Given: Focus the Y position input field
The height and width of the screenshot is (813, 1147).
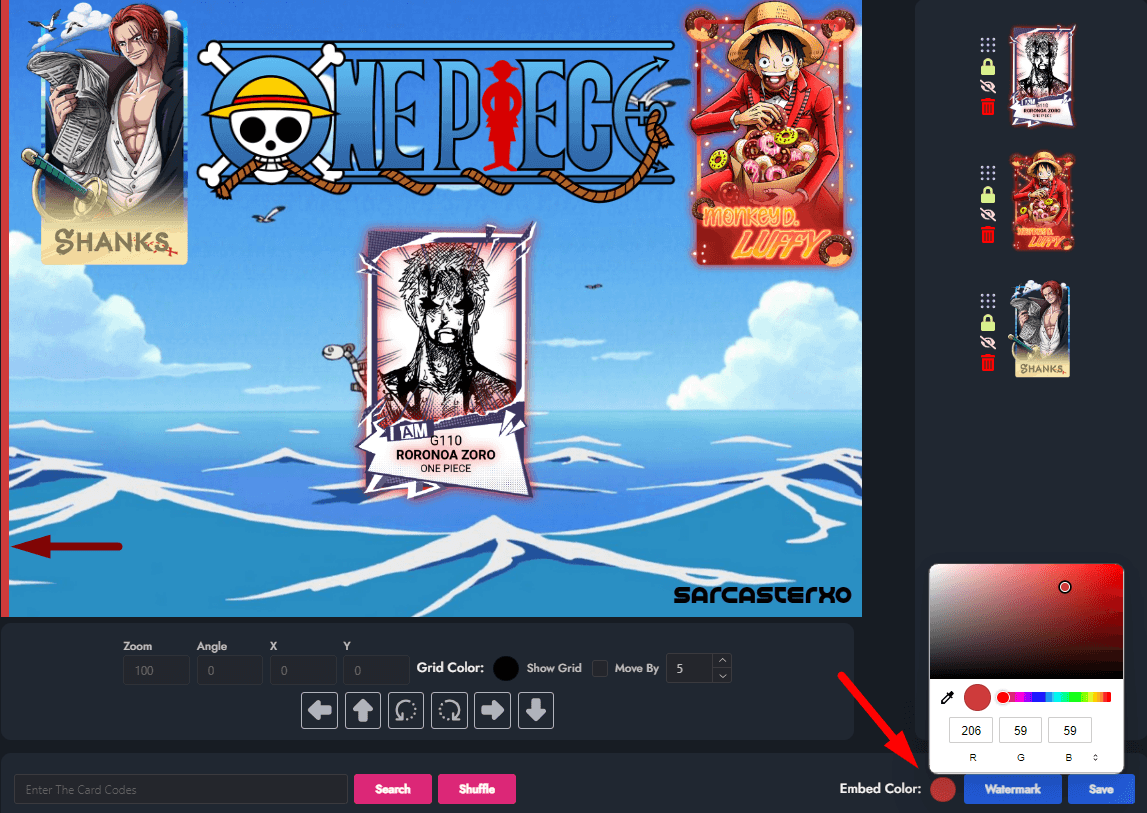Looking at the screenshot, I should (x=376, y=670).
